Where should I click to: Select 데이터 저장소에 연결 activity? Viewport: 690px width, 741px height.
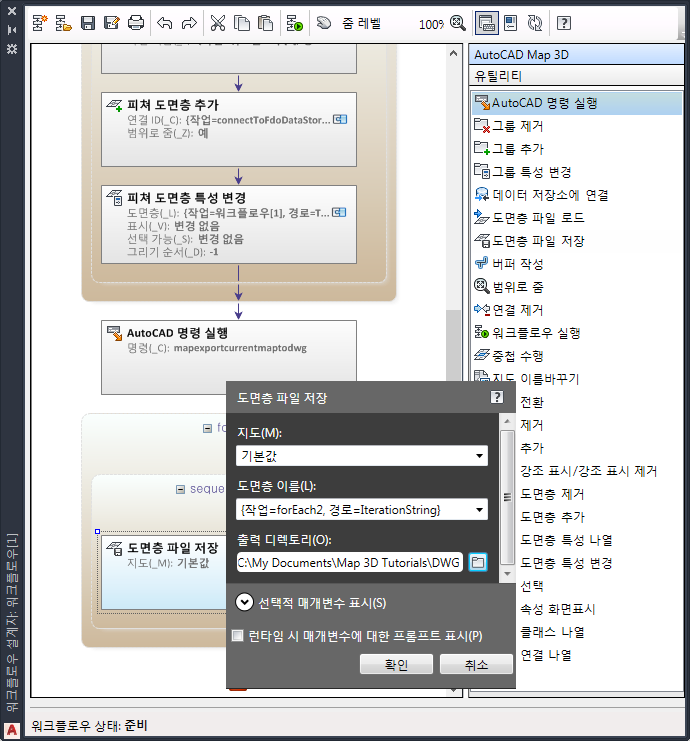tap(577, 195)
